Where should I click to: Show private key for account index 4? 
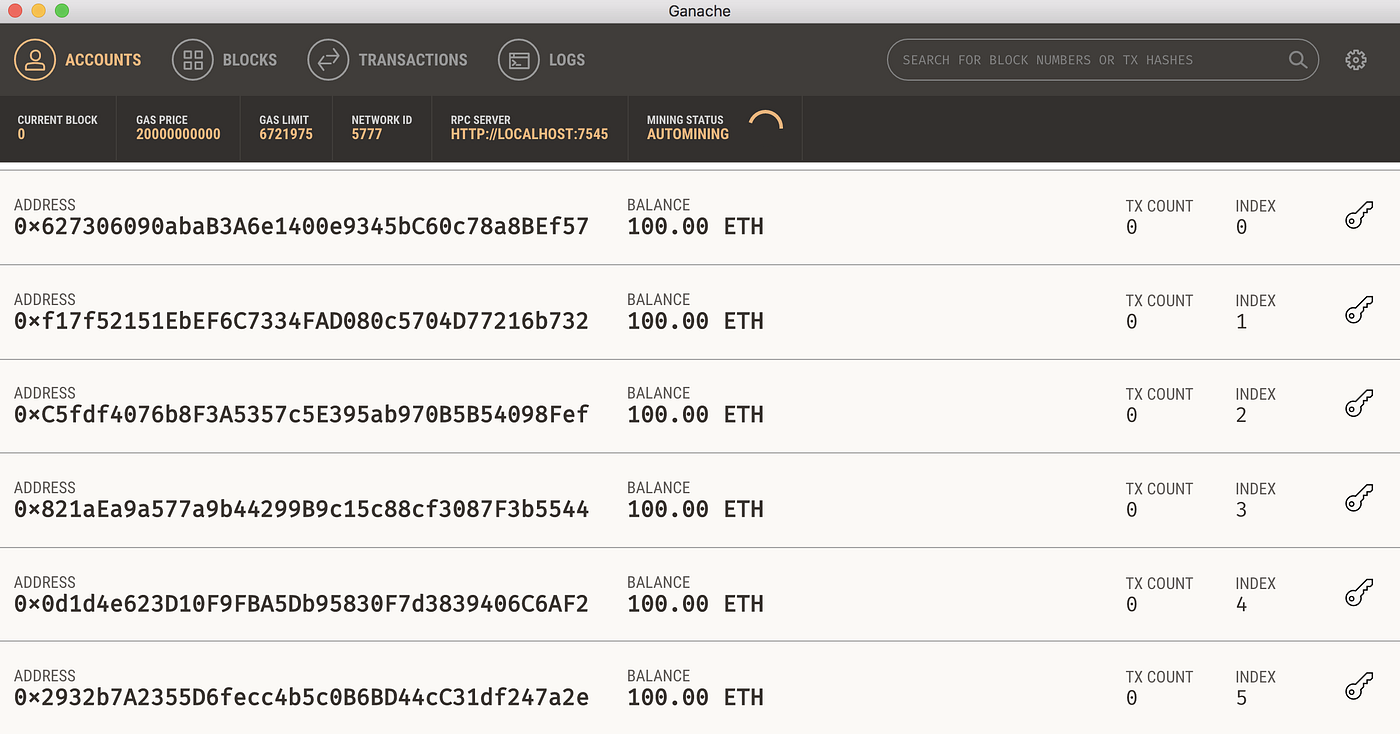coord(1358,593)
